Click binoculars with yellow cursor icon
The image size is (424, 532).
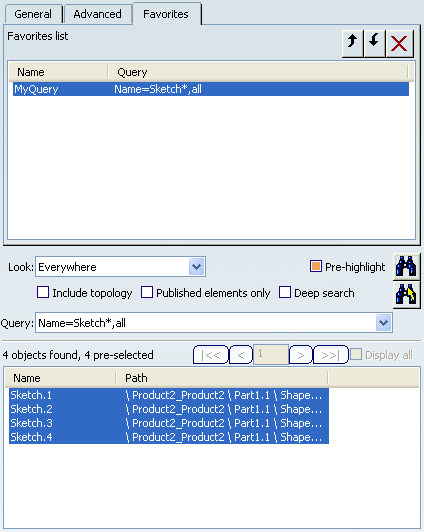click(406, 294)
